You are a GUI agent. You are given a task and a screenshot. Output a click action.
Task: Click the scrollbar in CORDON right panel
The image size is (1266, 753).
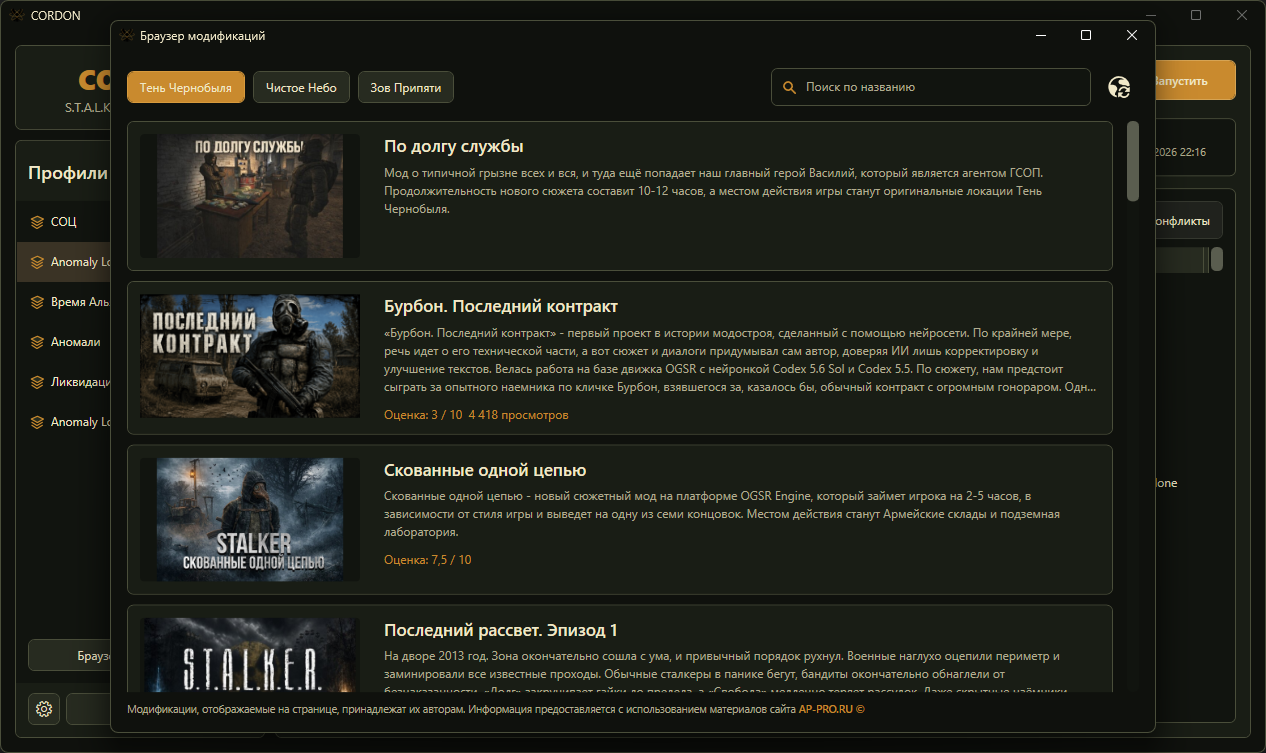[x=1217, y=259]
